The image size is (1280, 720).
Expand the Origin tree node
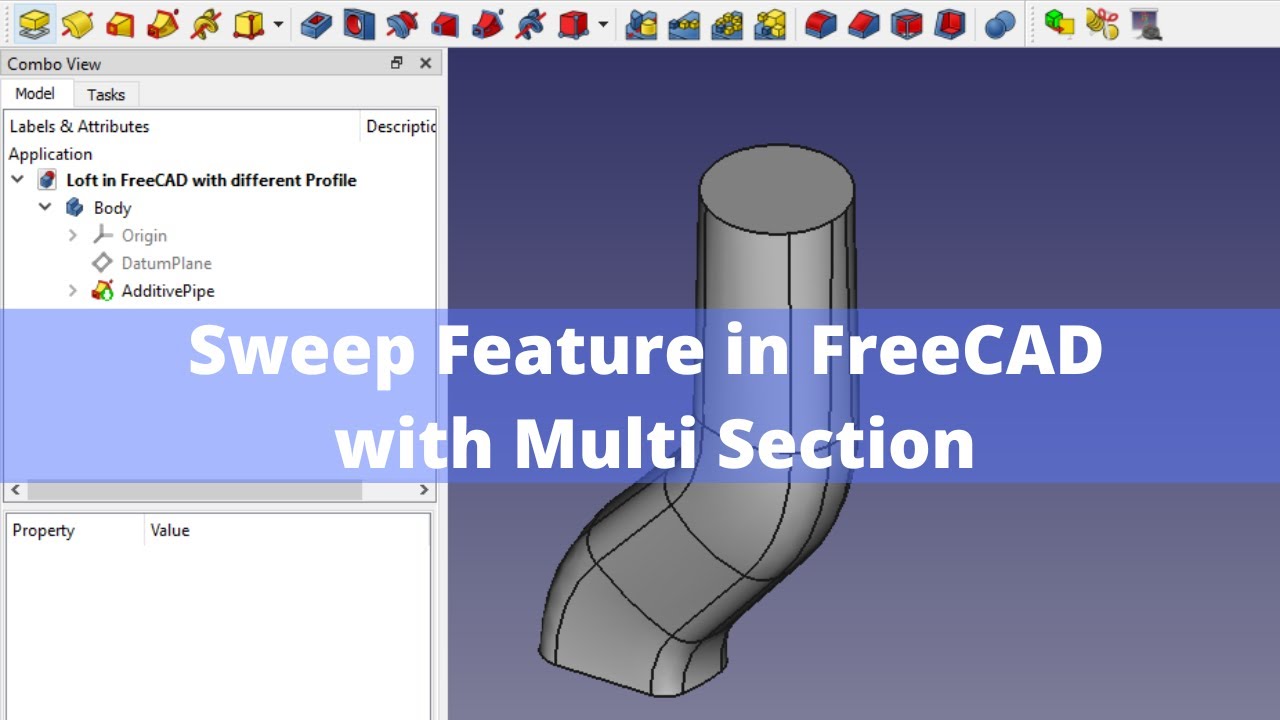72,235
